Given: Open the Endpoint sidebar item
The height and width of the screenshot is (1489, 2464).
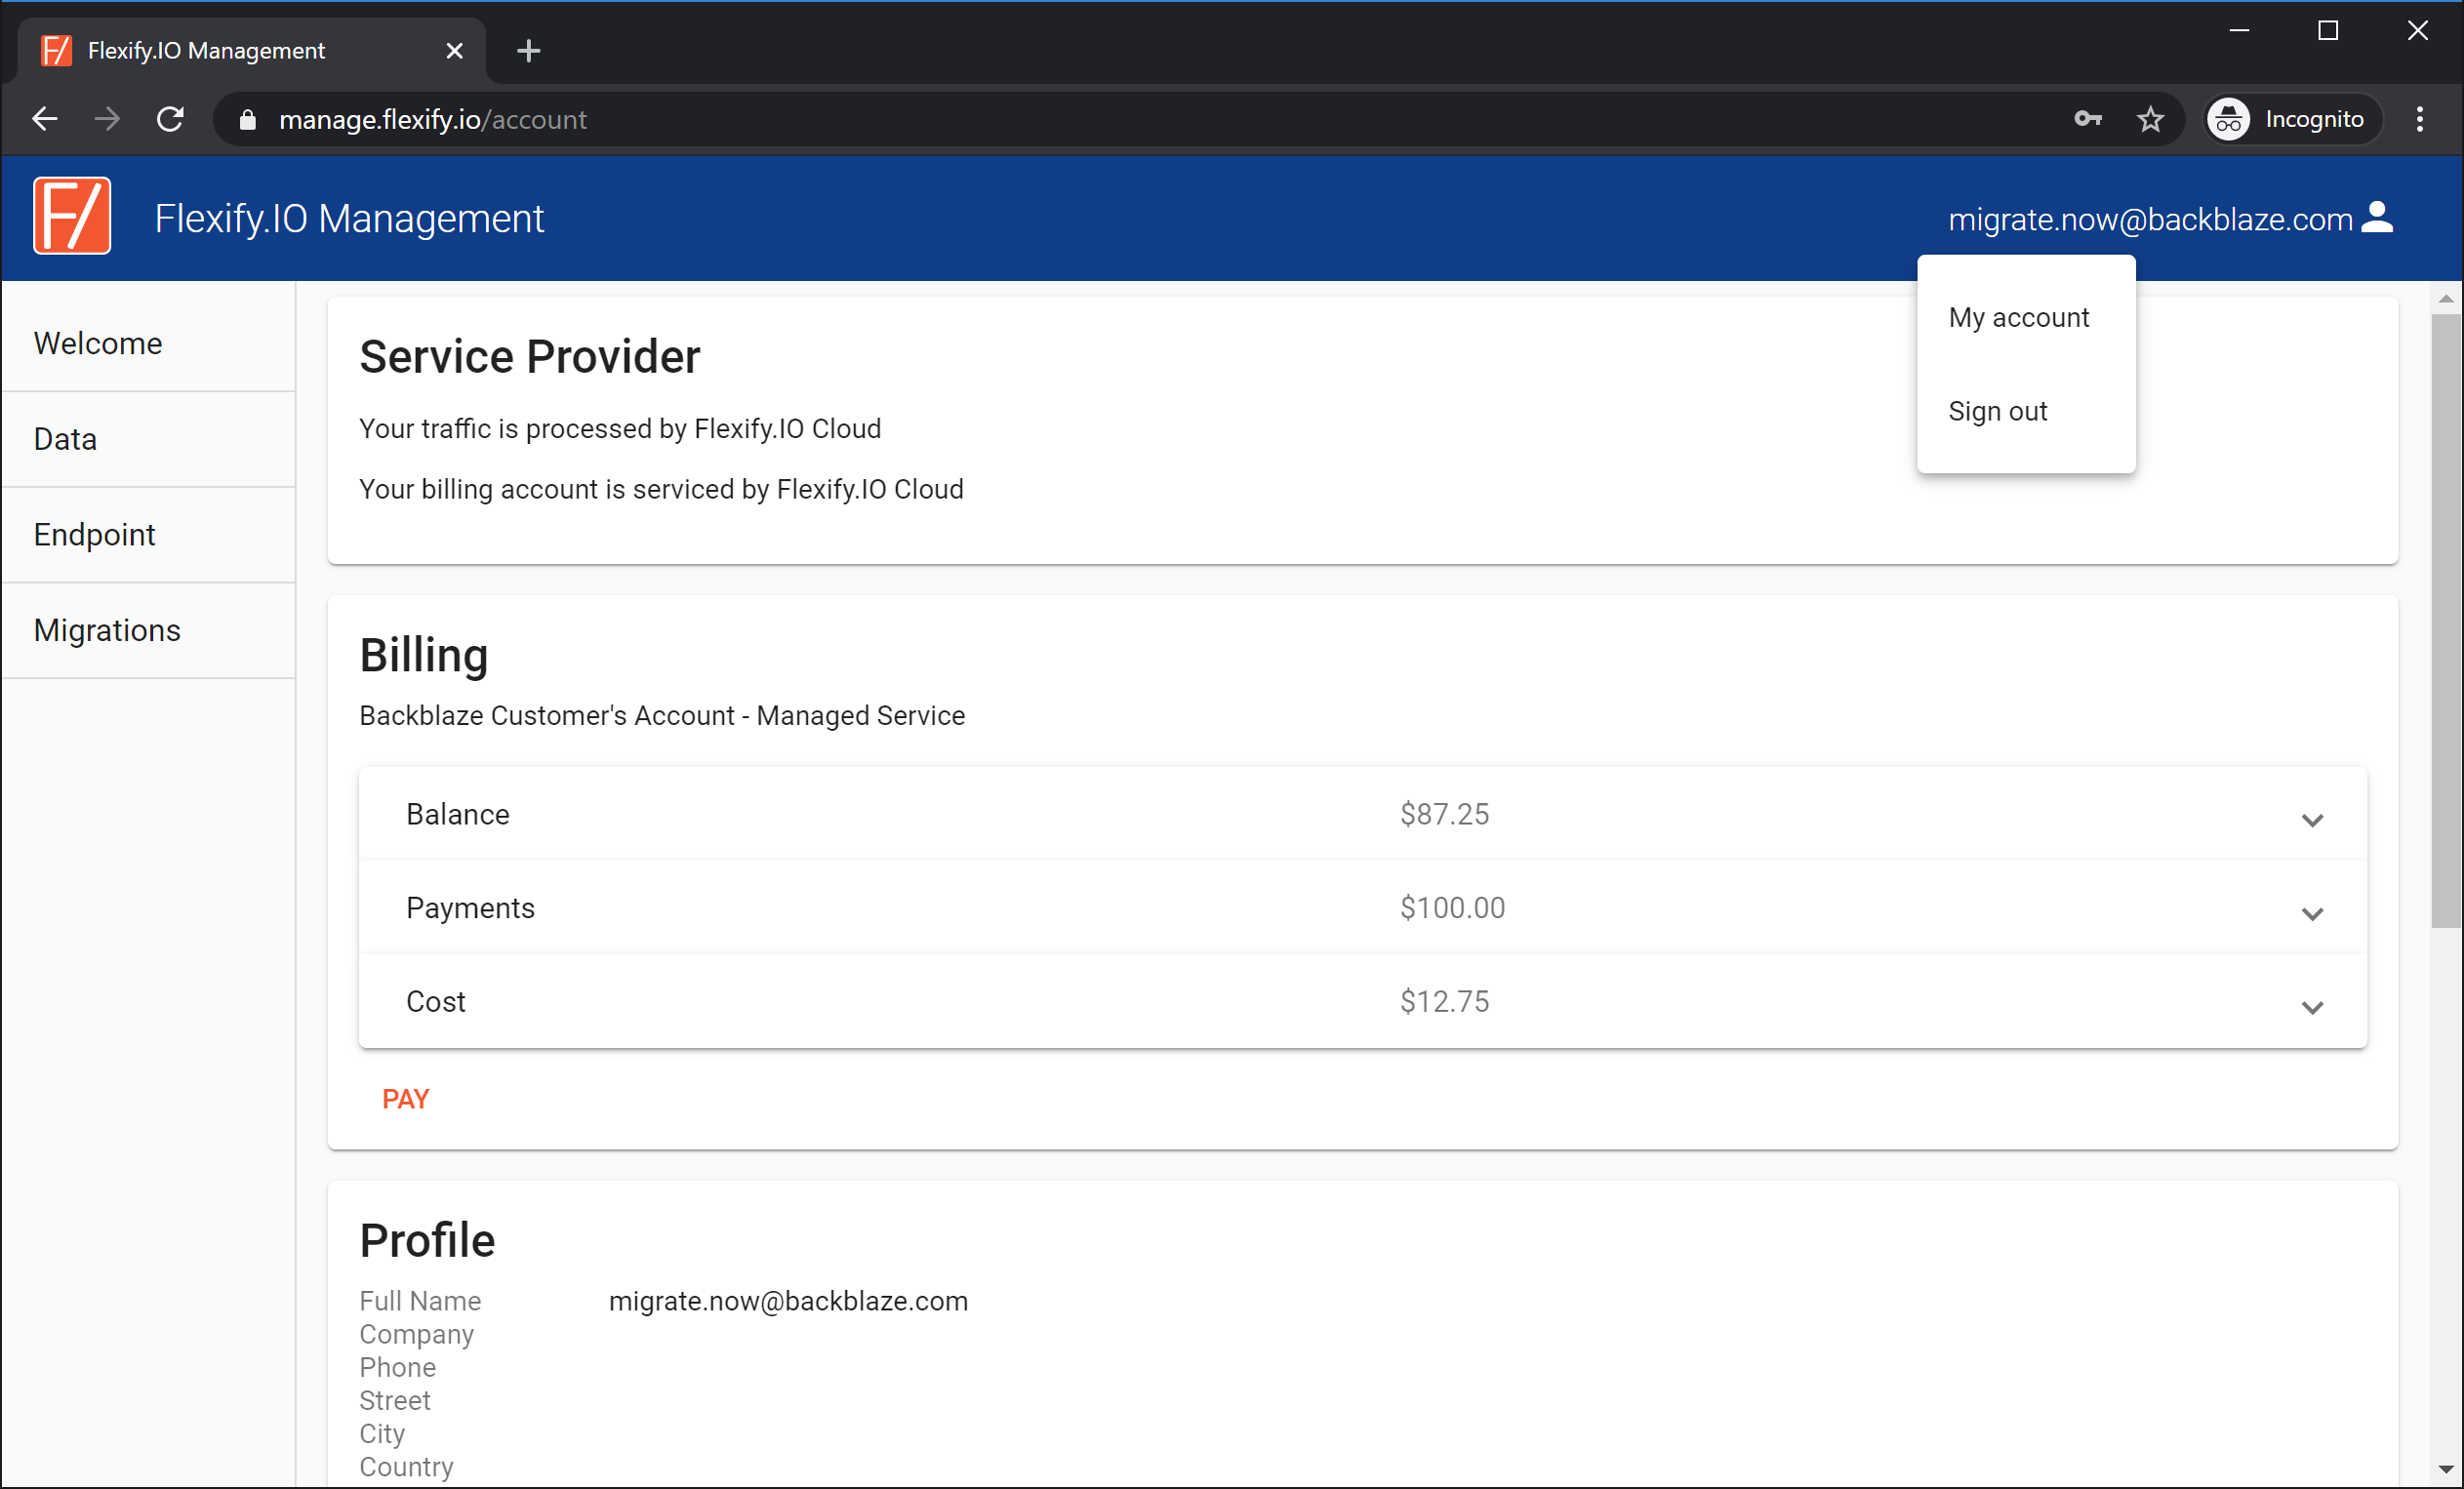Looking at the screenshot, I should 148,534.
